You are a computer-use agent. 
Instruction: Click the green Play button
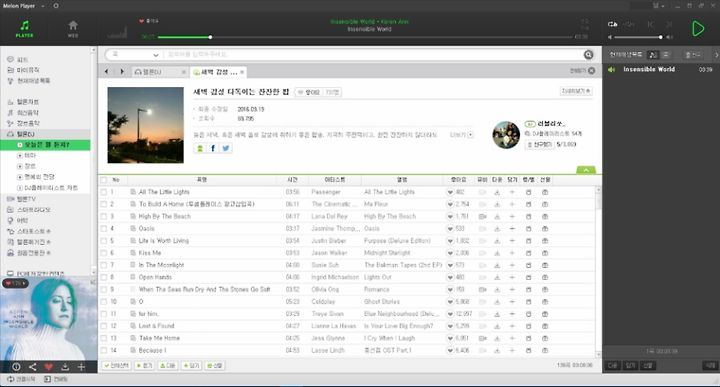[698, 28]
